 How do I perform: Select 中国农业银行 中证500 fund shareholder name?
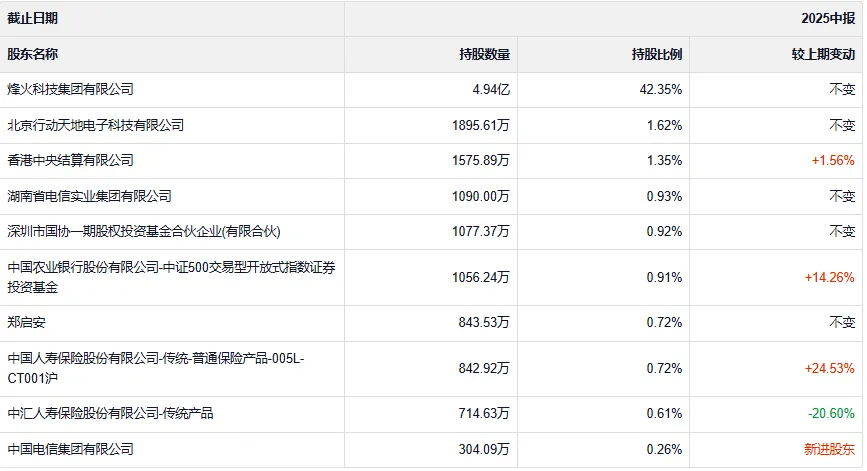tap(171, 278)
